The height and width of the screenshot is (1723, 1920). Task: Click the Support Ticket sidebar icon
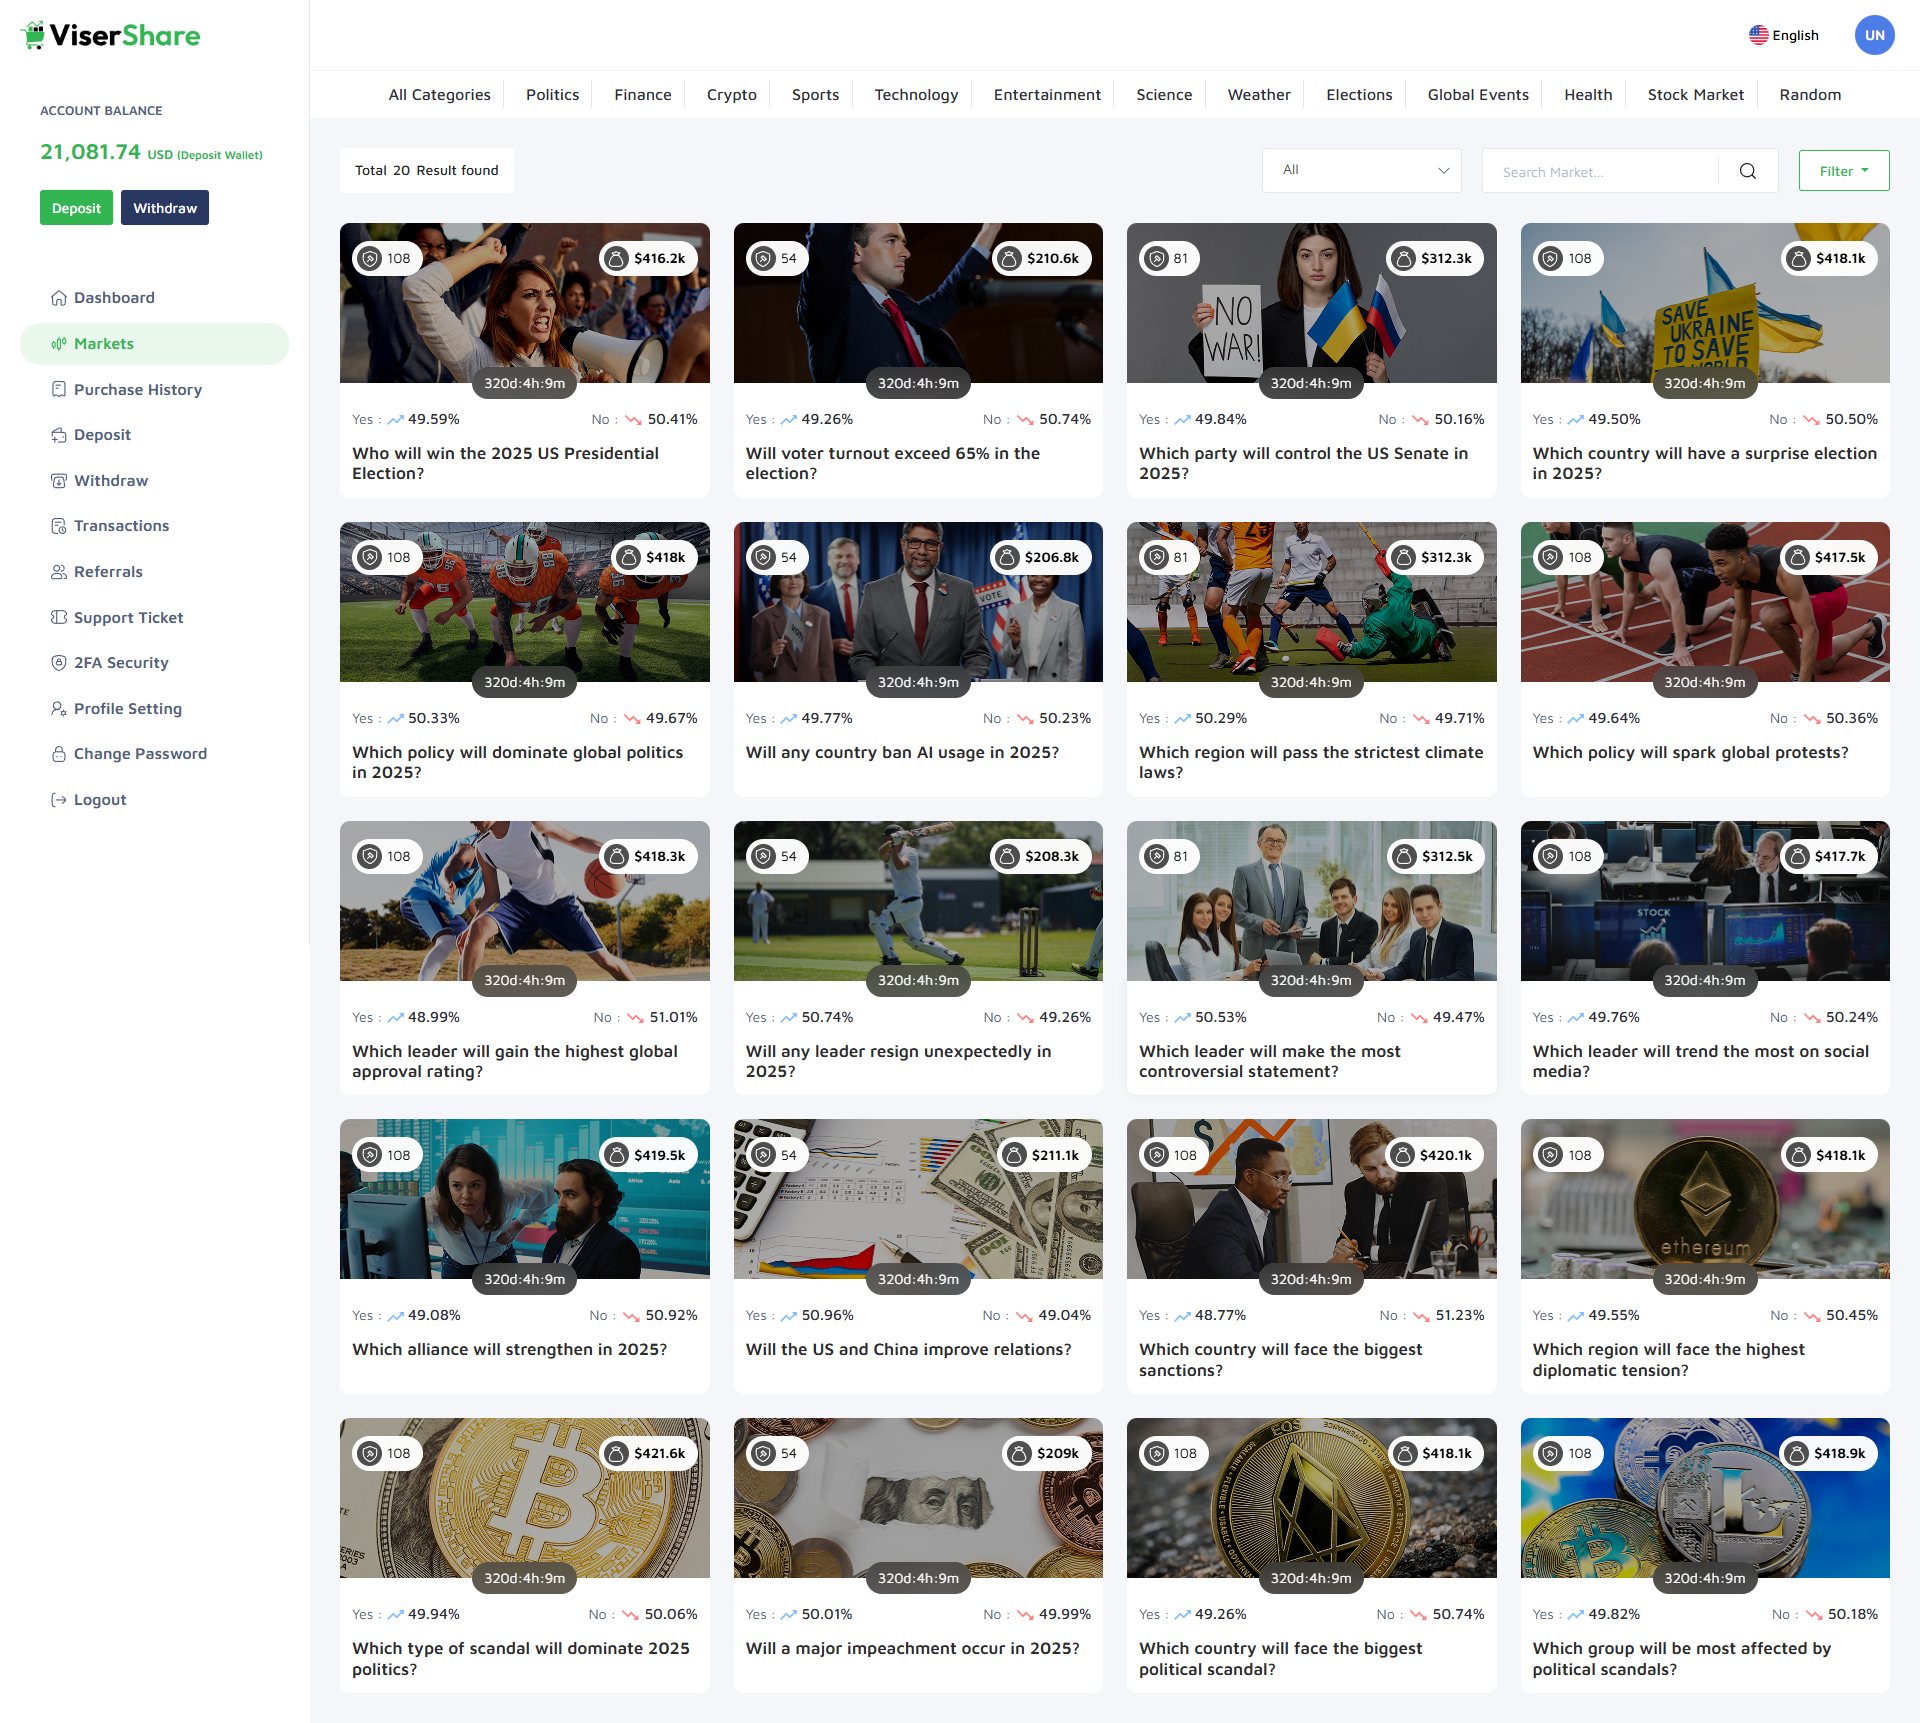click(59, 618)
